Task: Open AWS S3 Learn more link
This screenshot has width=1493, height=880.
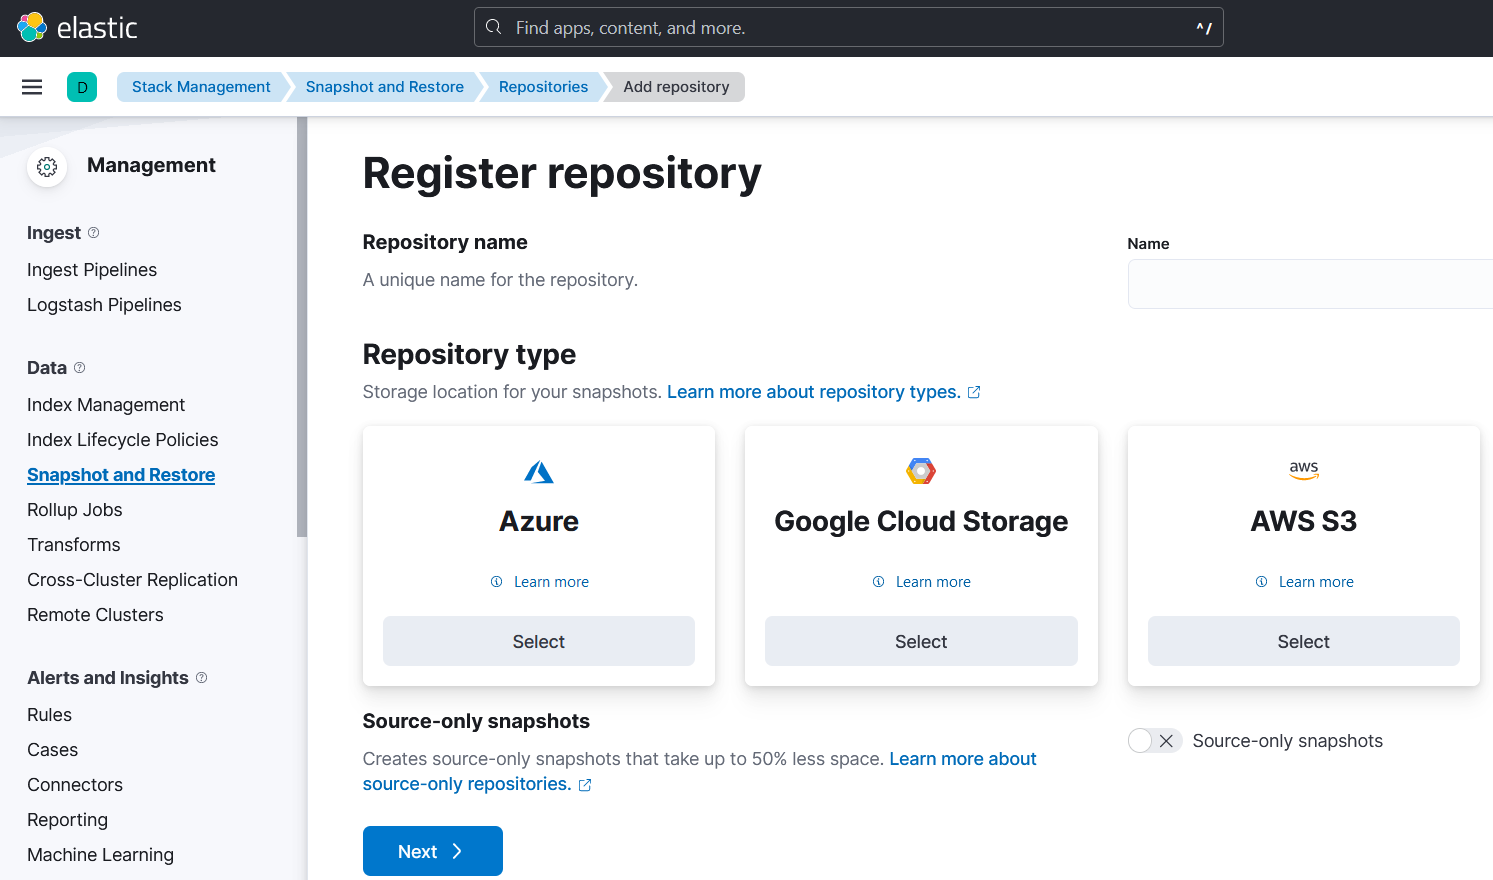Action: [1316, 582]
